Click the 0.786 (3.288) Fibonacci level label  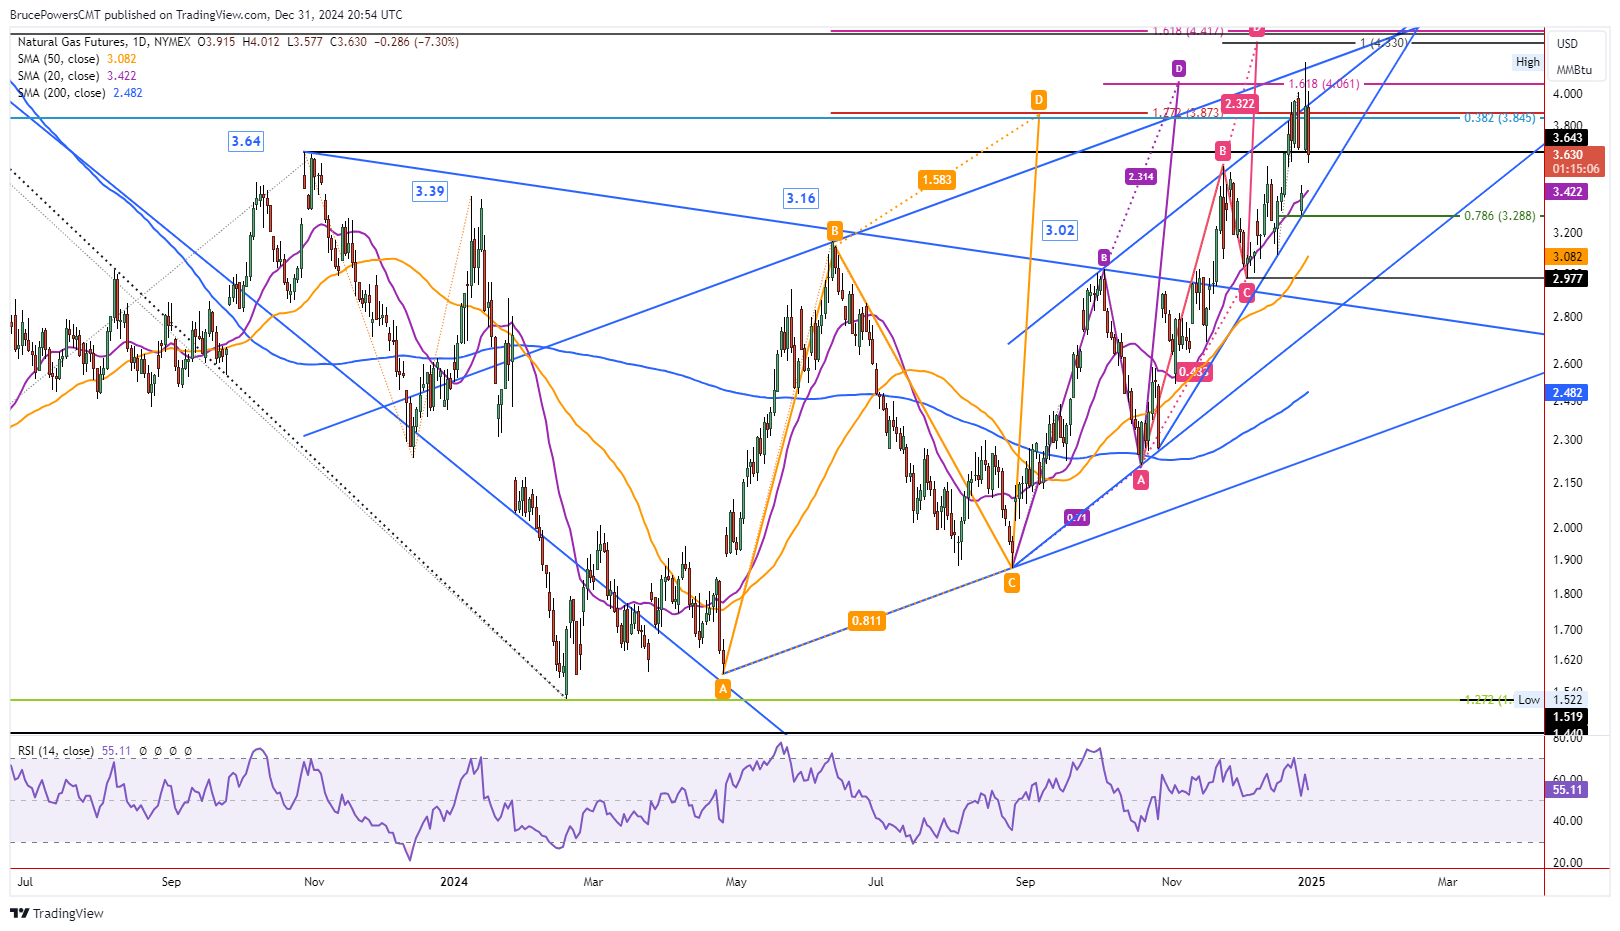point(1500,216)
